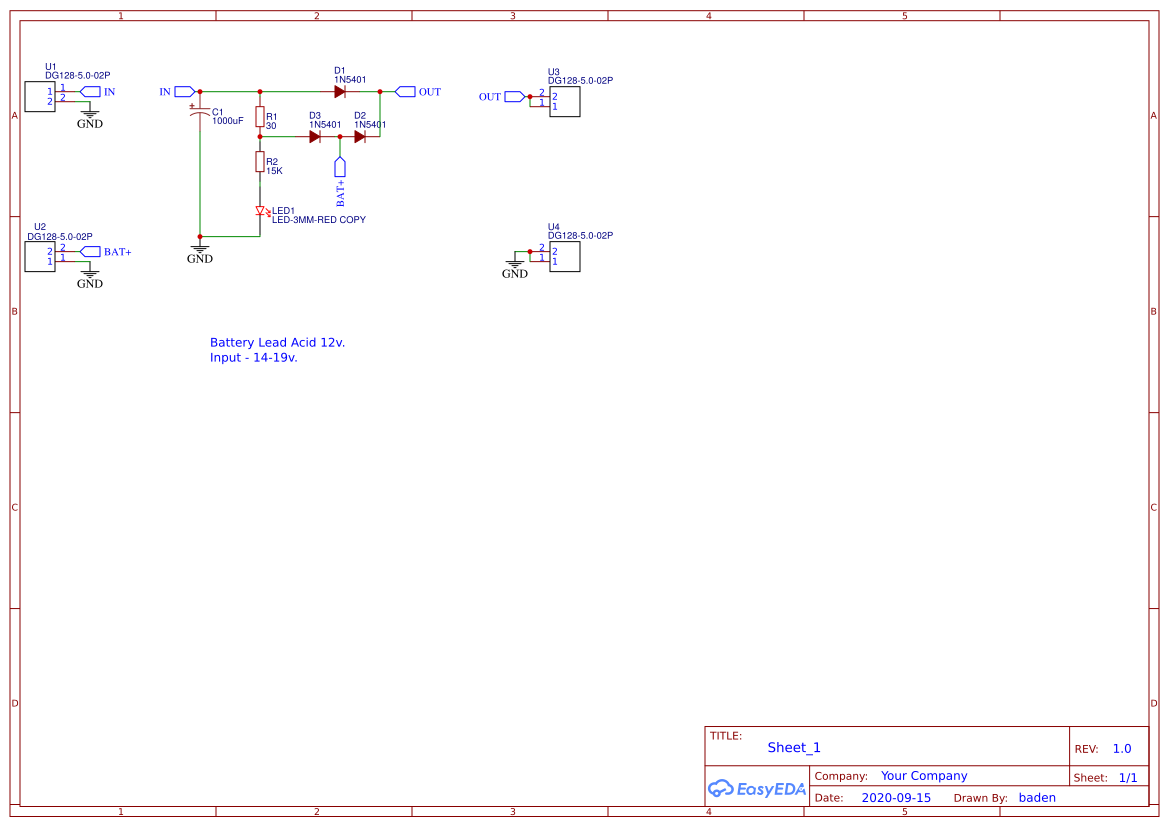Select the GND symbol below LED1
Image resolution: width=1169 pixels, height=827 pixels.
point(199,248)
